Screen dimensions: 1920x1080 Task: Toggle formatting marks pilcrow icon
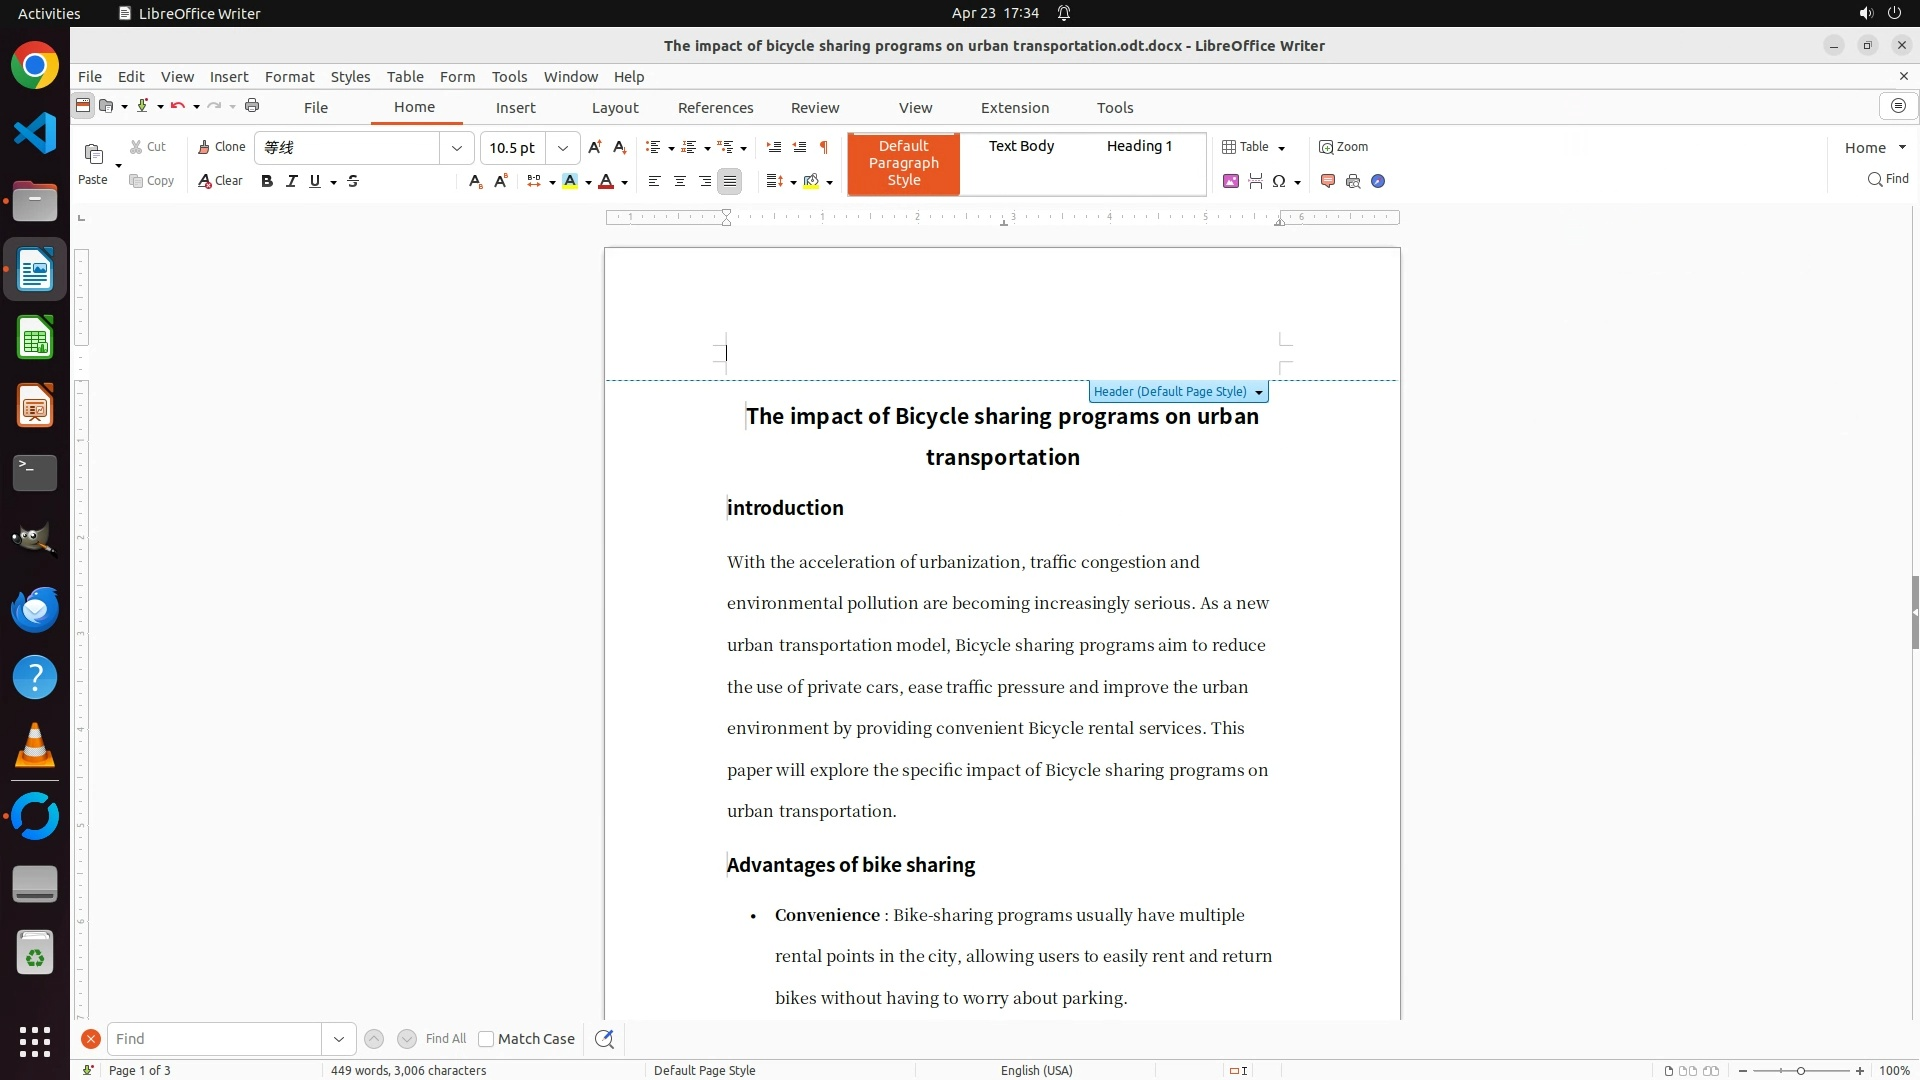coord(824,147)
